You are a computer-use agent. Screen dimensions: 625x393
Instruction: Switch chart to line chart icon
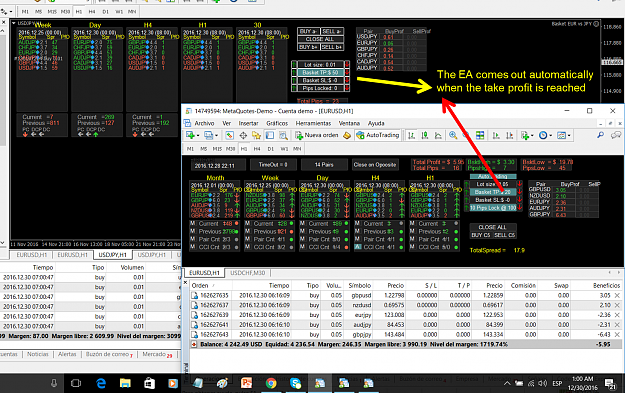pyautogui.click(x=438, y=136)
